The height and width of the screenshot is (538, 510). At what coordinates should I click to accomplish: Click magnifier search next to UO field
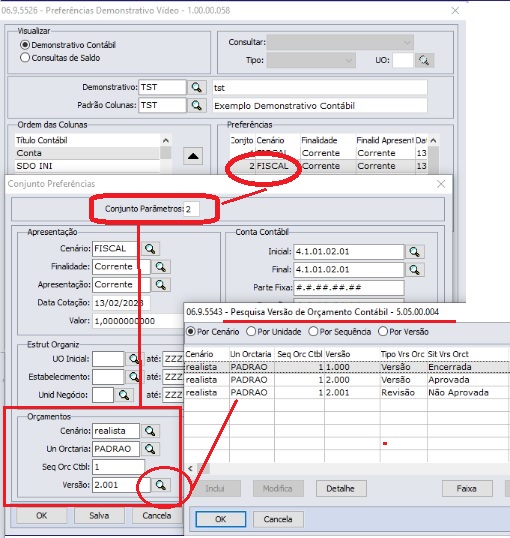[x=424, y=60]
